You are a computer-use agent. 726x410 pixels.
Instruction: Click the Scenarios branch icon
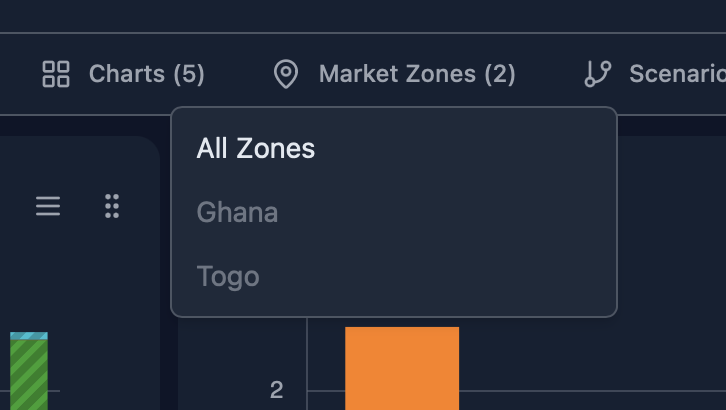598,74
